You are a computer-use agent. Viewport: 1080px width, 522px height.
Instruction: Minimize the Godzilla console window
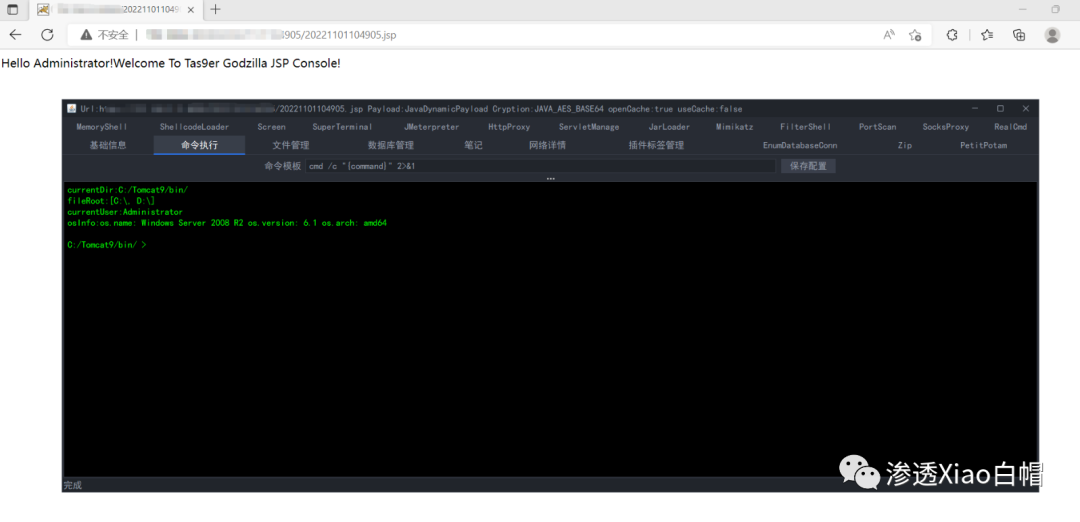(x=975, y=109)
